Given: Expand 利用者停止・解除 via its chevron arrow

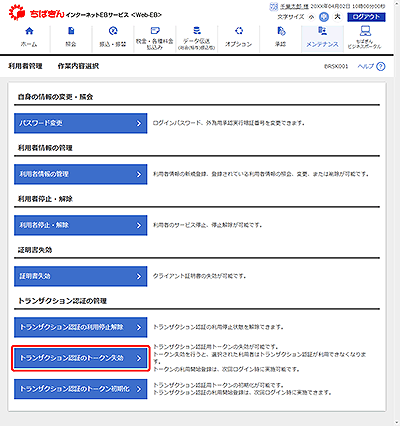Looking at the screenshot, I should [139, 225].
